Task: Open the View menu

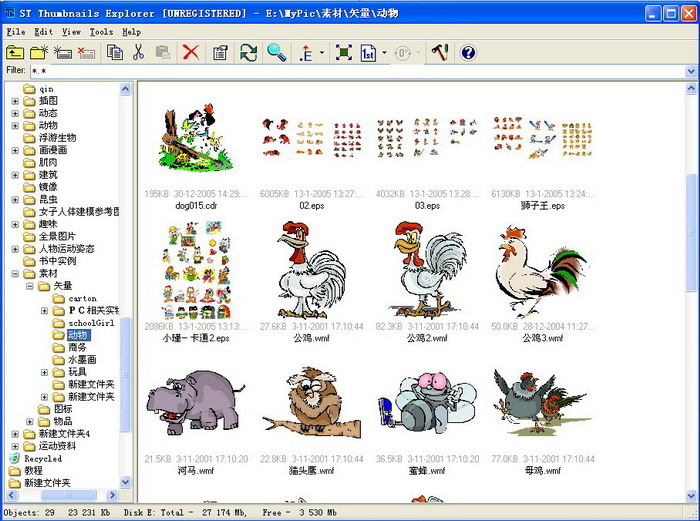Action: pyautogui.click(x=71, y=32)
